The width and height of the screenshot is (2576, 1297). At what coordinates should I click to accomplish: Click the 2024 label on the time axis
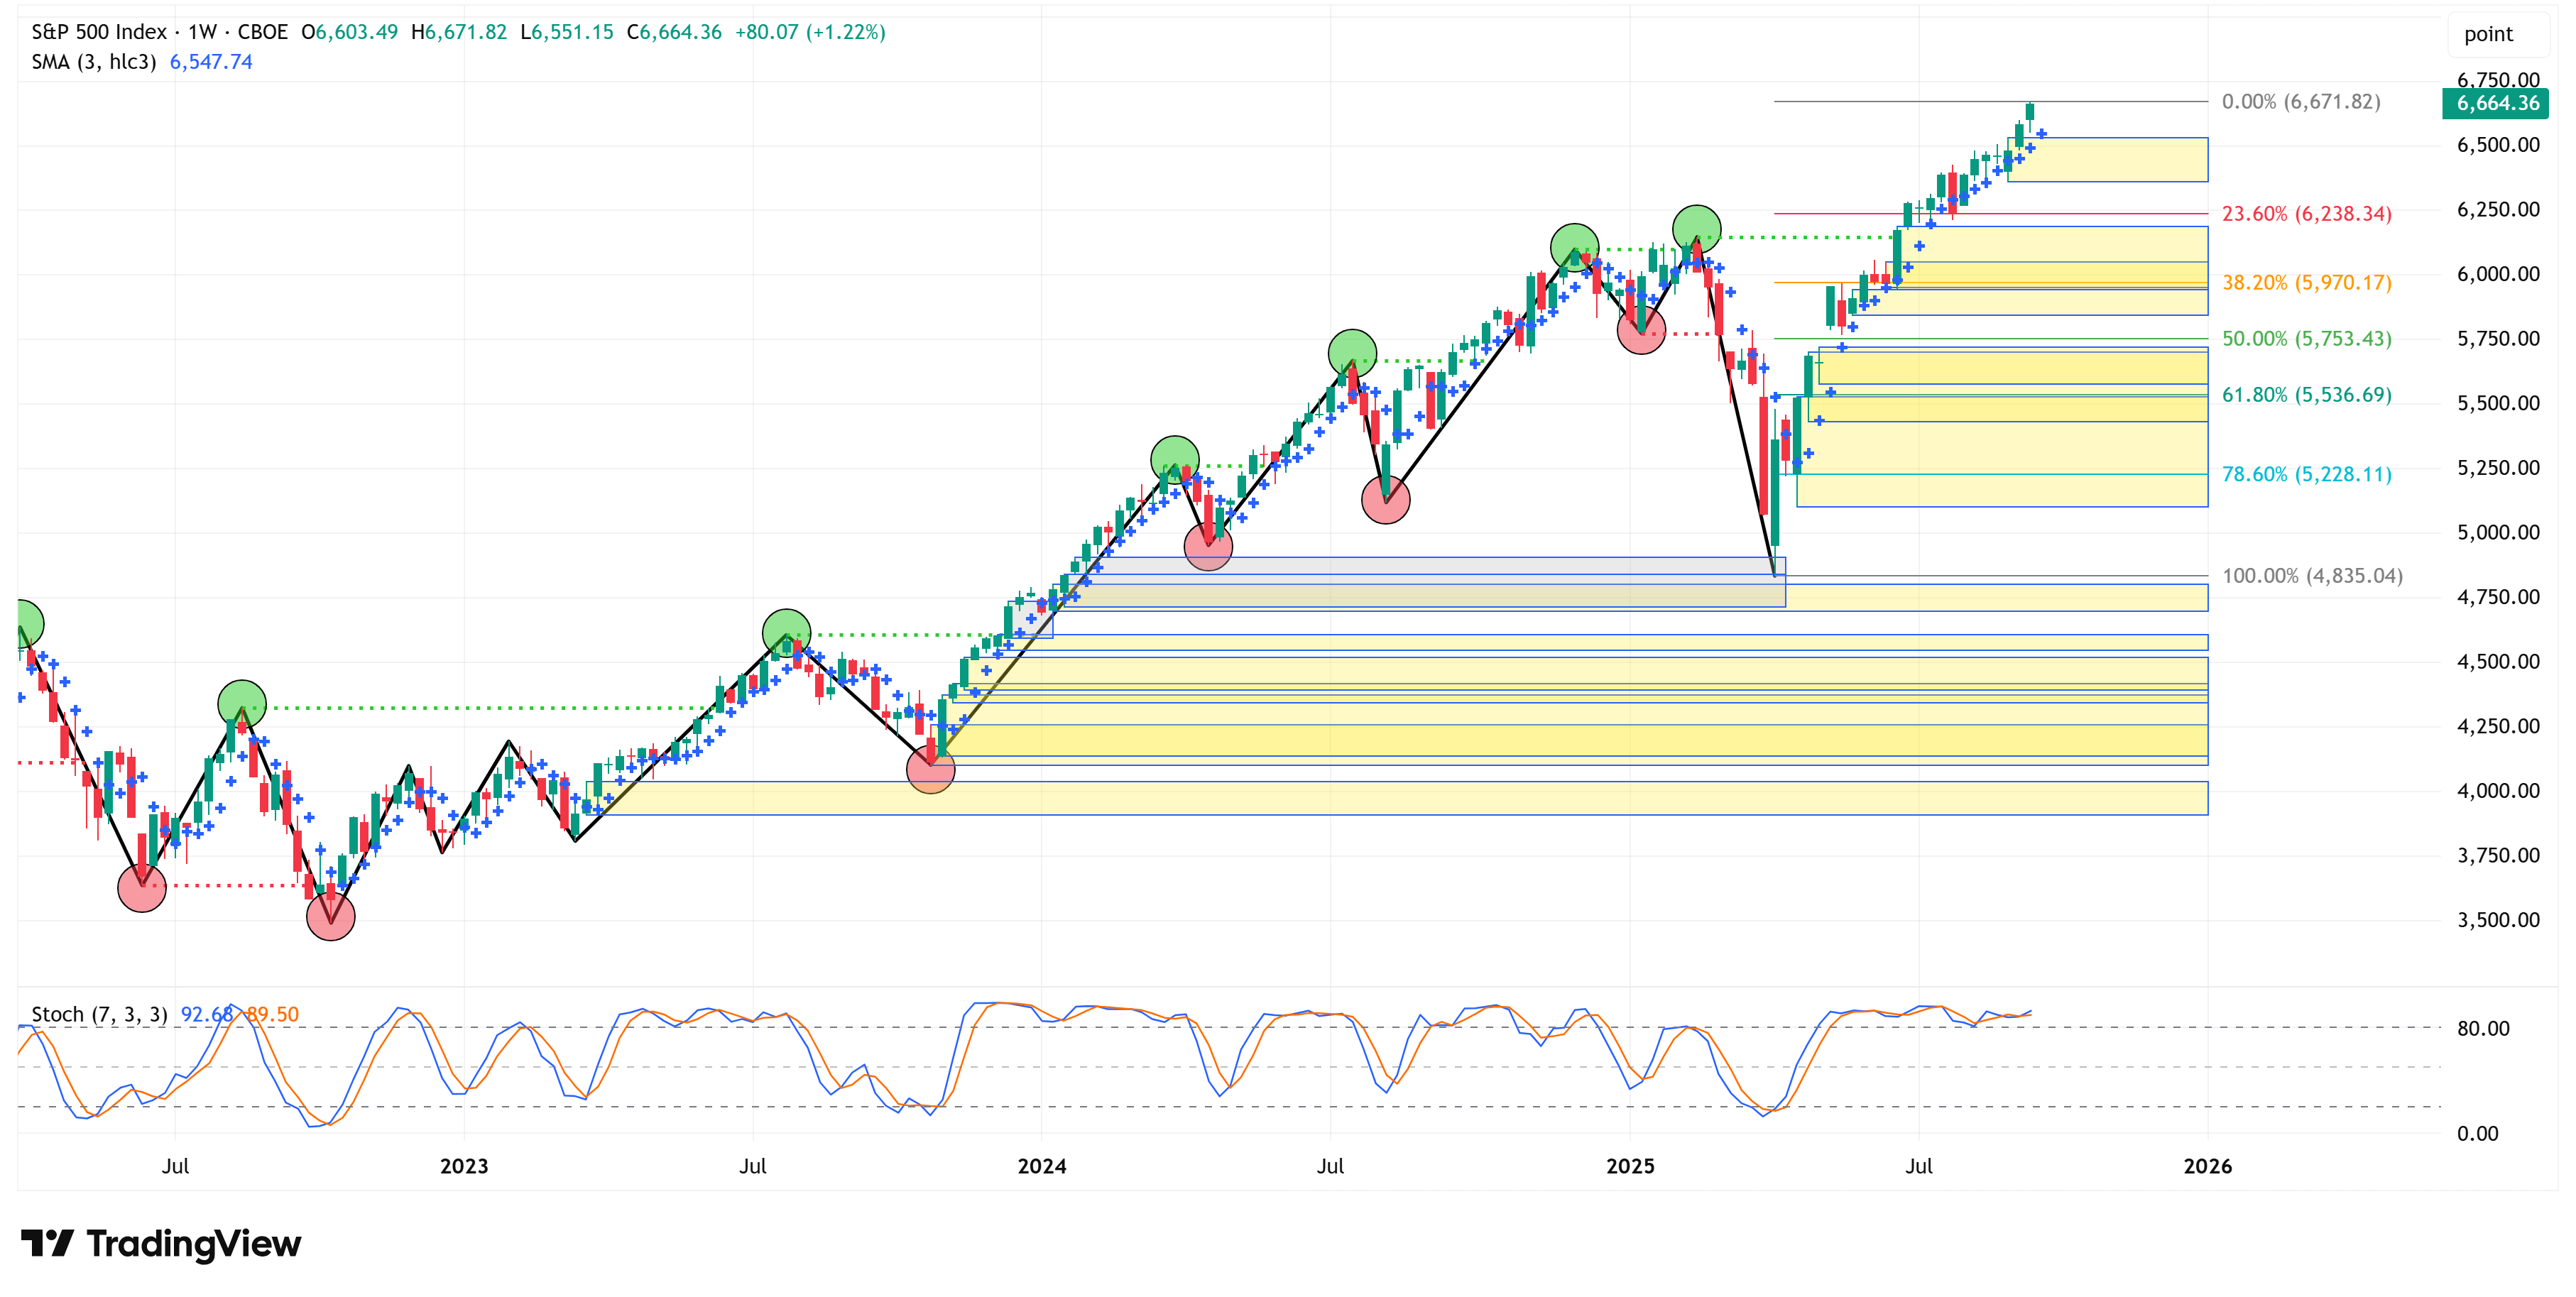(x=1041, y=1166)
